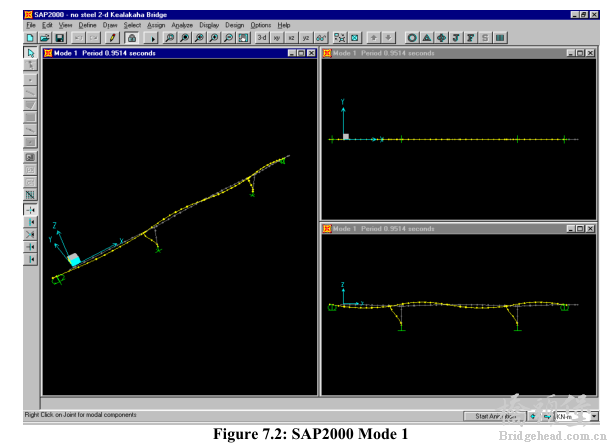Click the Restore Full View magnifier icon
The width and height of the screenshot is (614, 448).
click(184, 38)
